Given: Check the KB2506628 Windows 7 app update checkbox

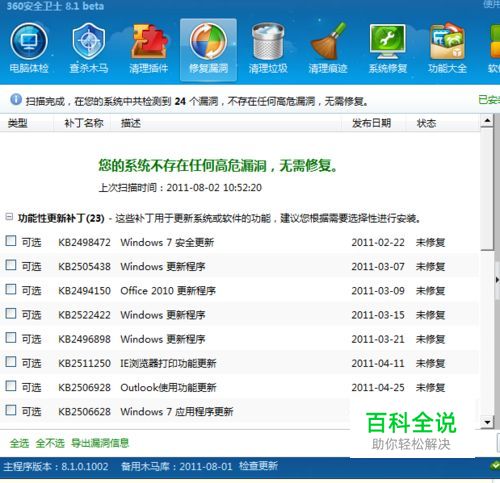Looking at the screenshot, I should click(x=11, y=410).
